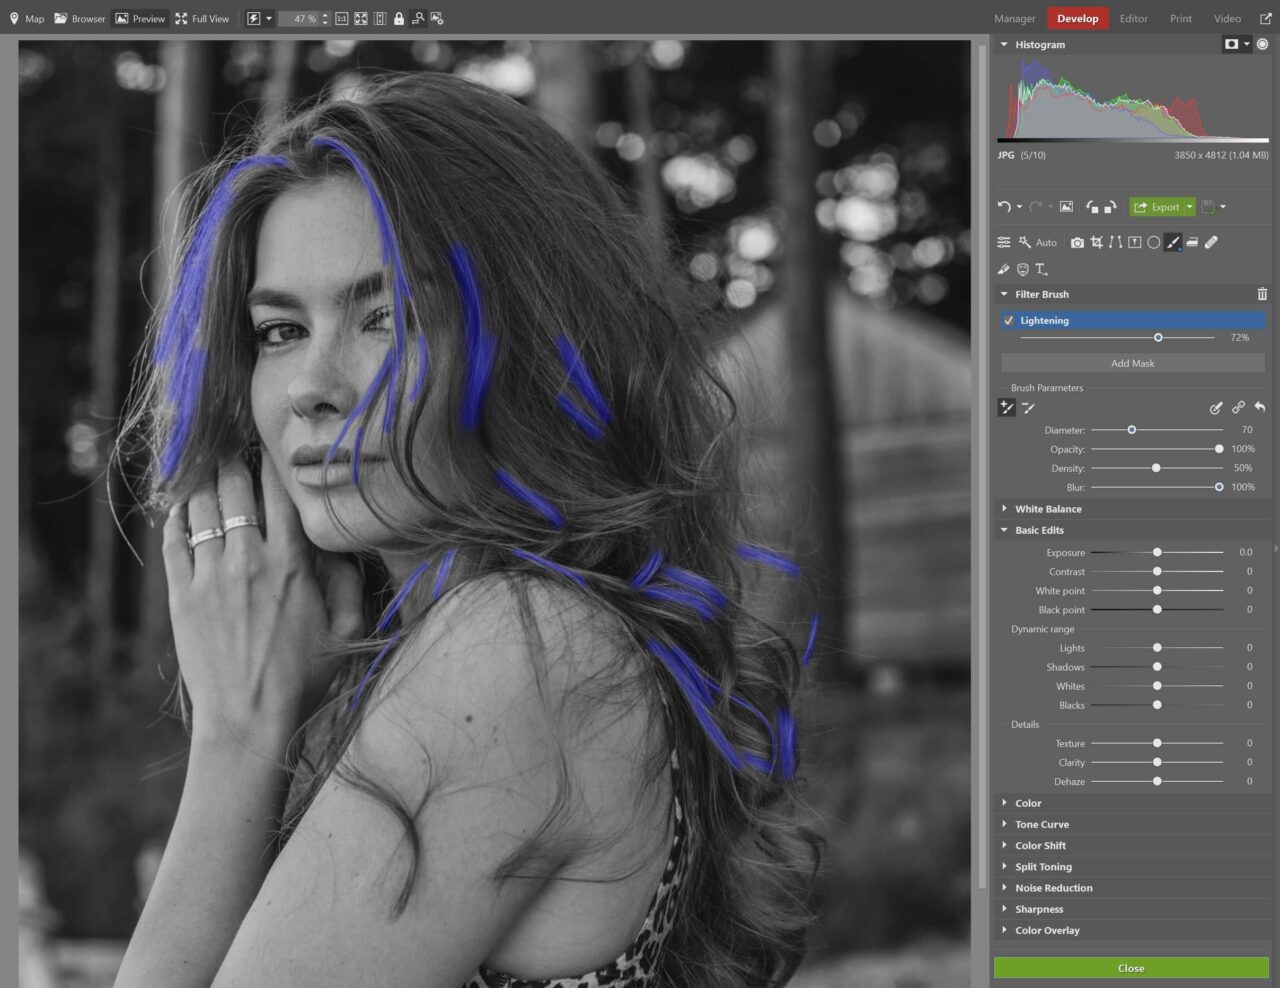Open the Browser view
Viewport: 1280px width, 988px height.
pyautogui.click(x=79, y=18)
